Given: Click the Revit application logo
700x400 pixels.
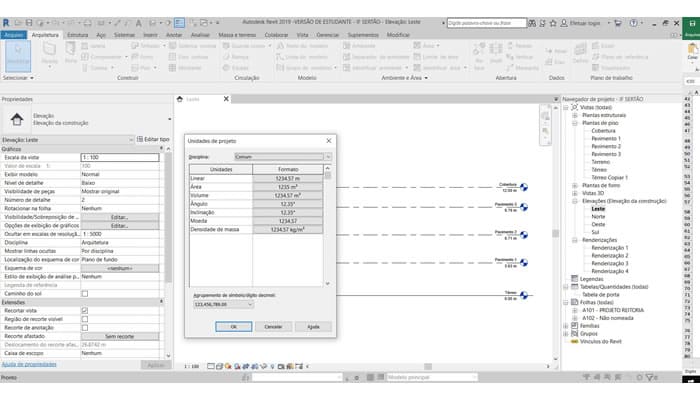Looking at the screenshot, I should coord(6,23).
